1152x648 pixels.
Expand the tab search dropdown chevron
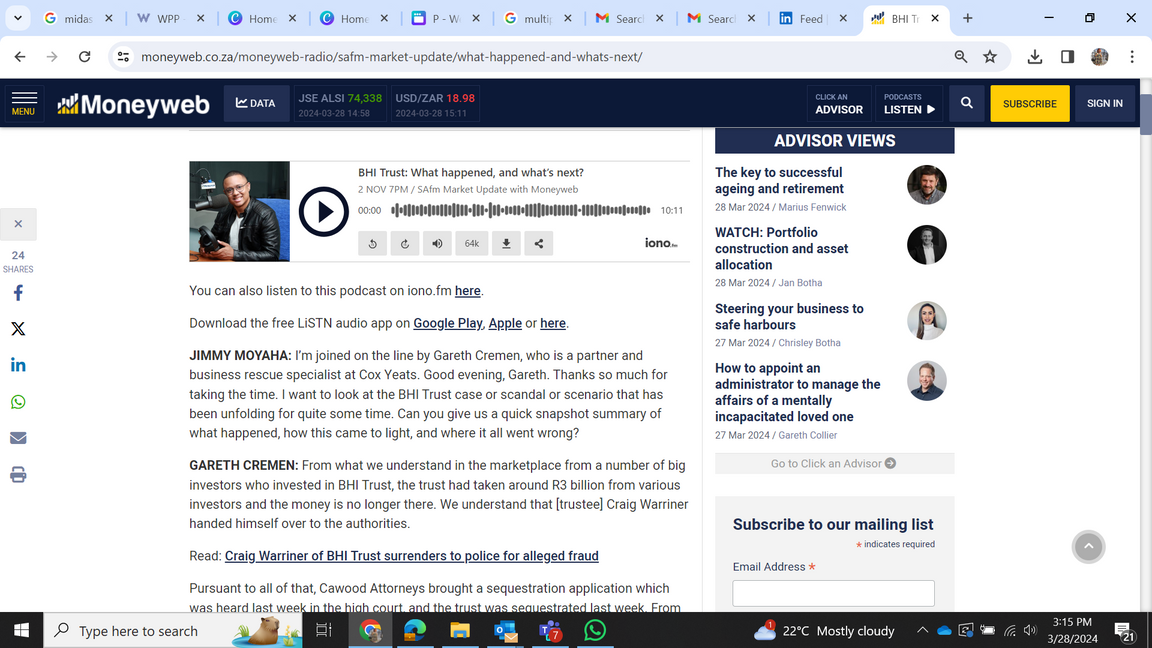(18, 18)
